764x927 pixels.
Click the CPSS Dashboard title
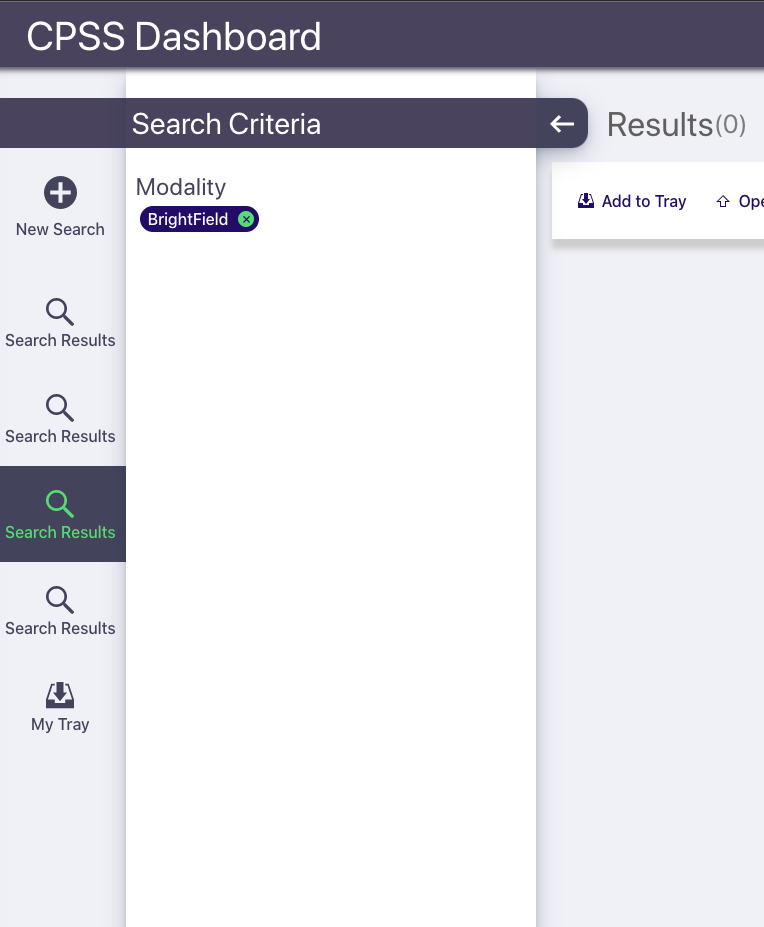tap(174, 37)
